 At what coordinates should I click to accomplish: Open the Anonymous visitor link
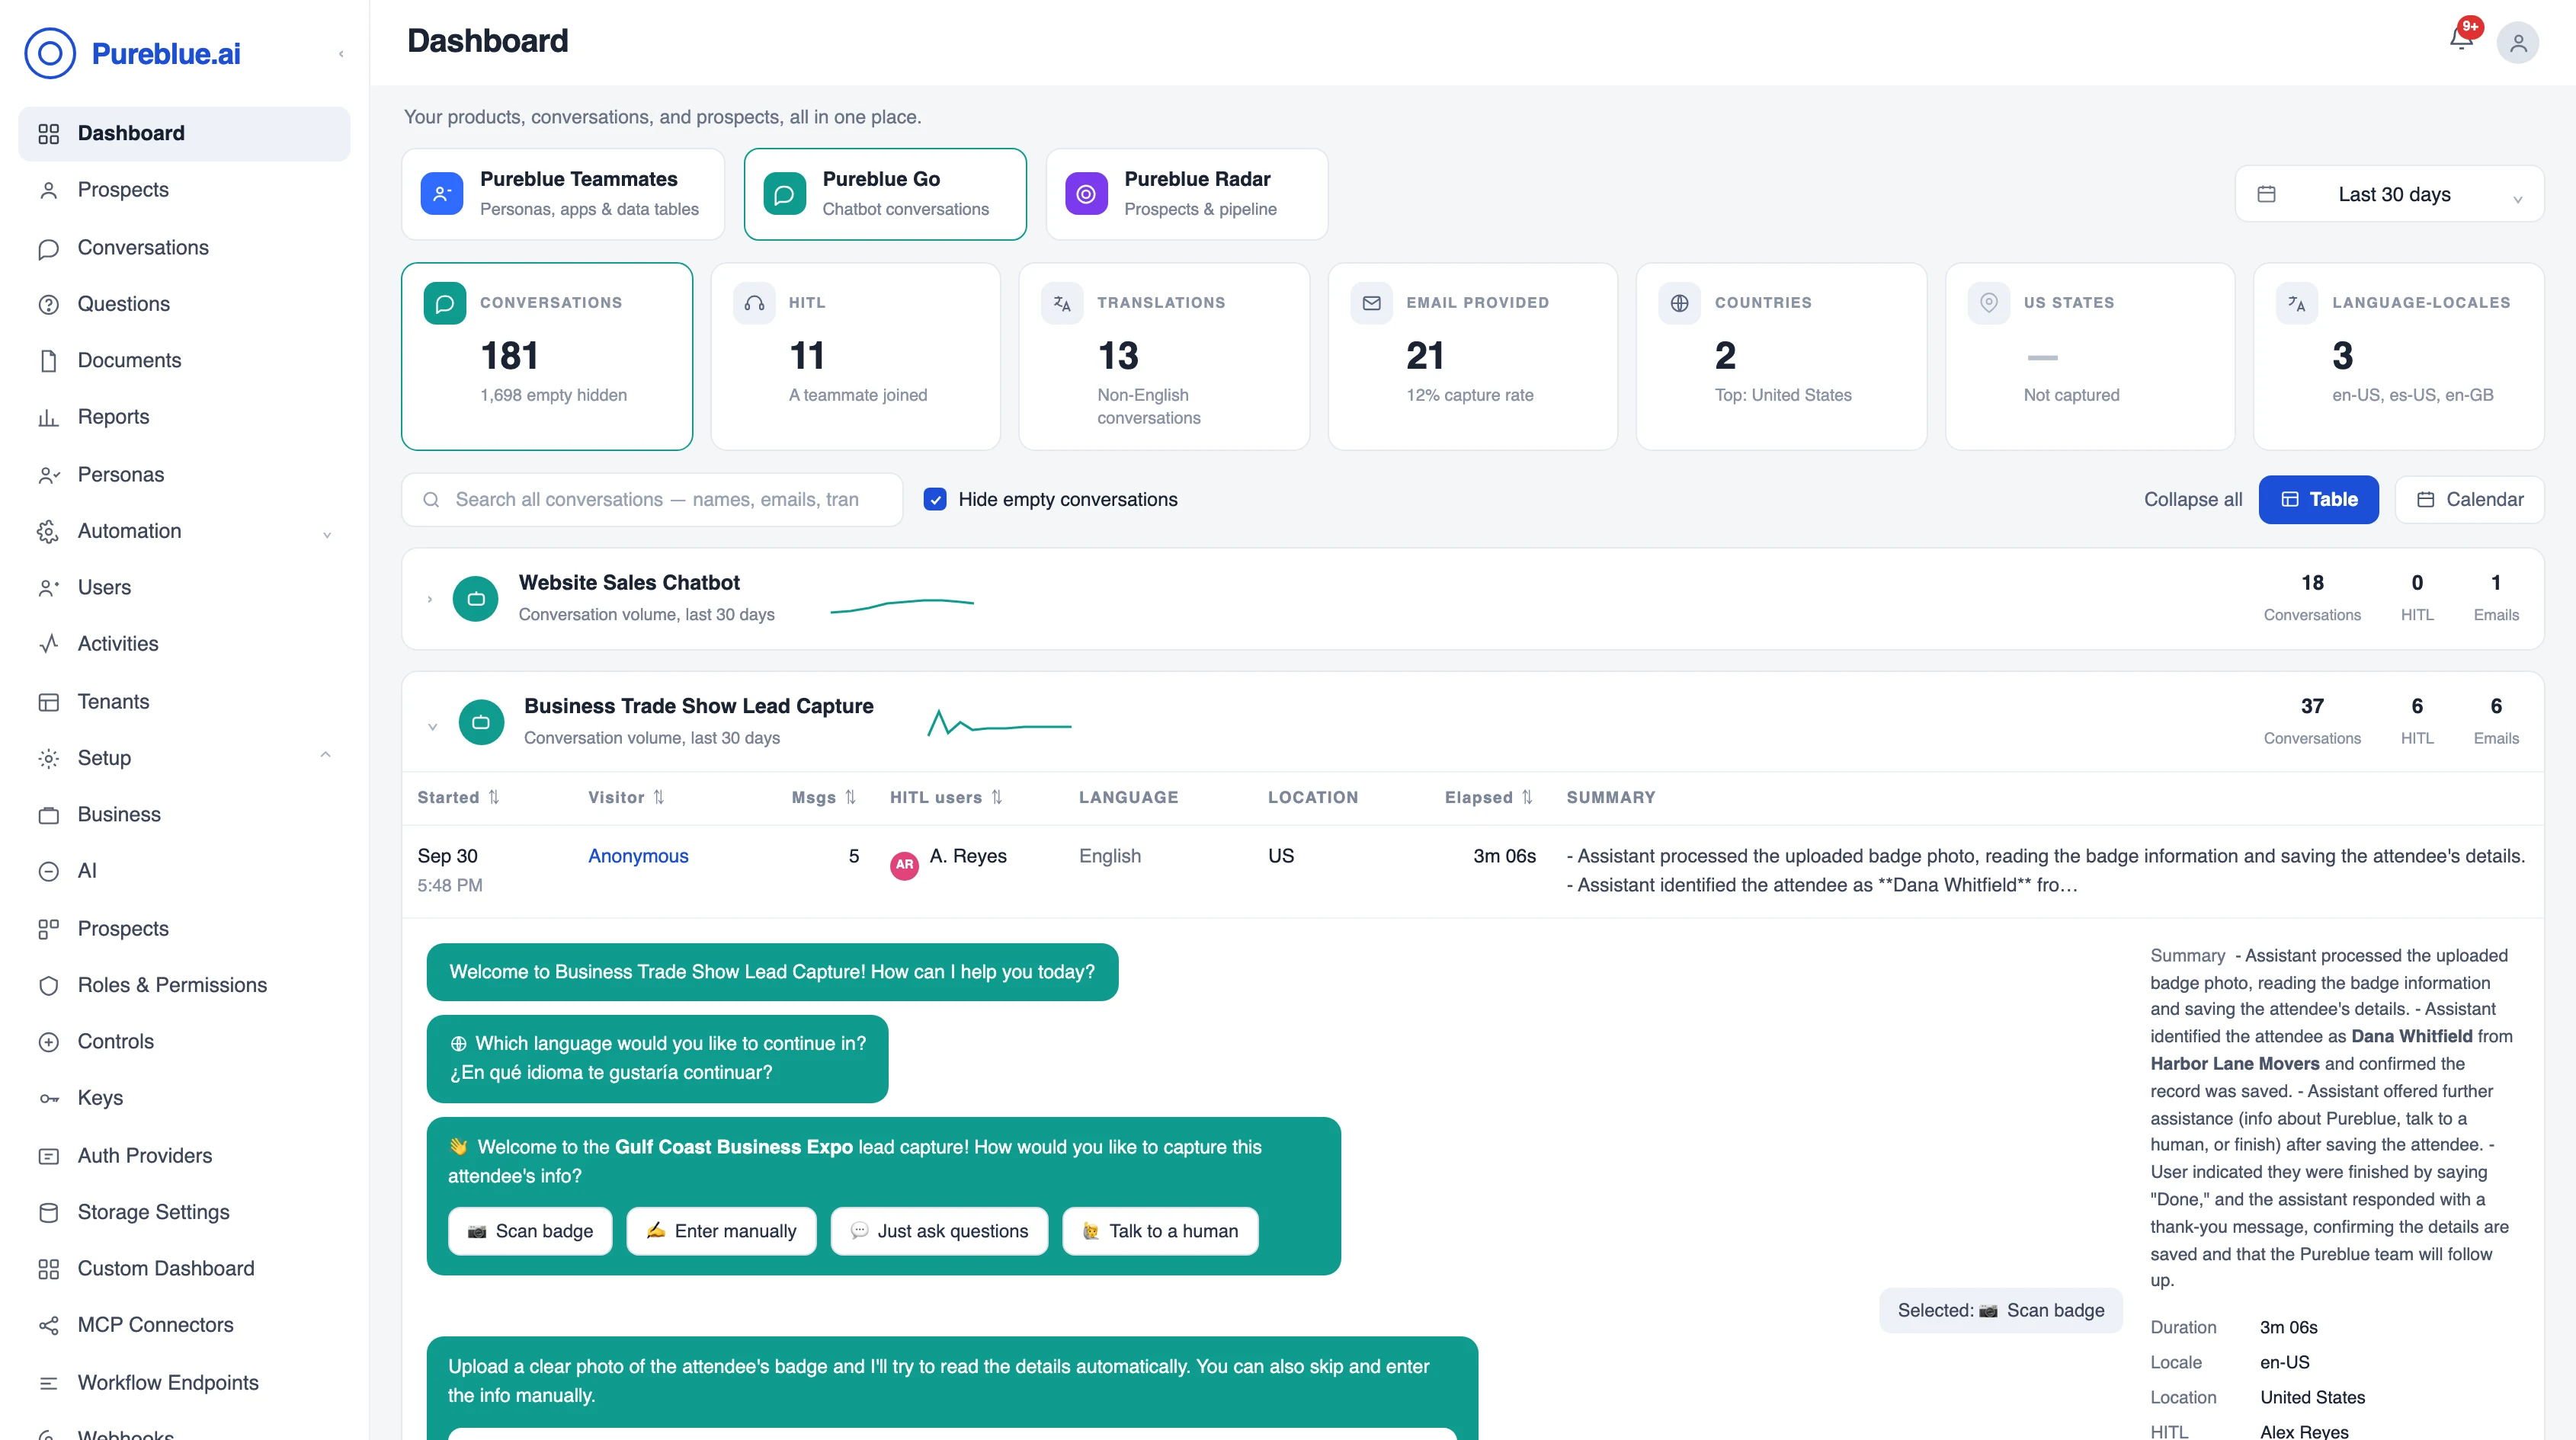638,856
